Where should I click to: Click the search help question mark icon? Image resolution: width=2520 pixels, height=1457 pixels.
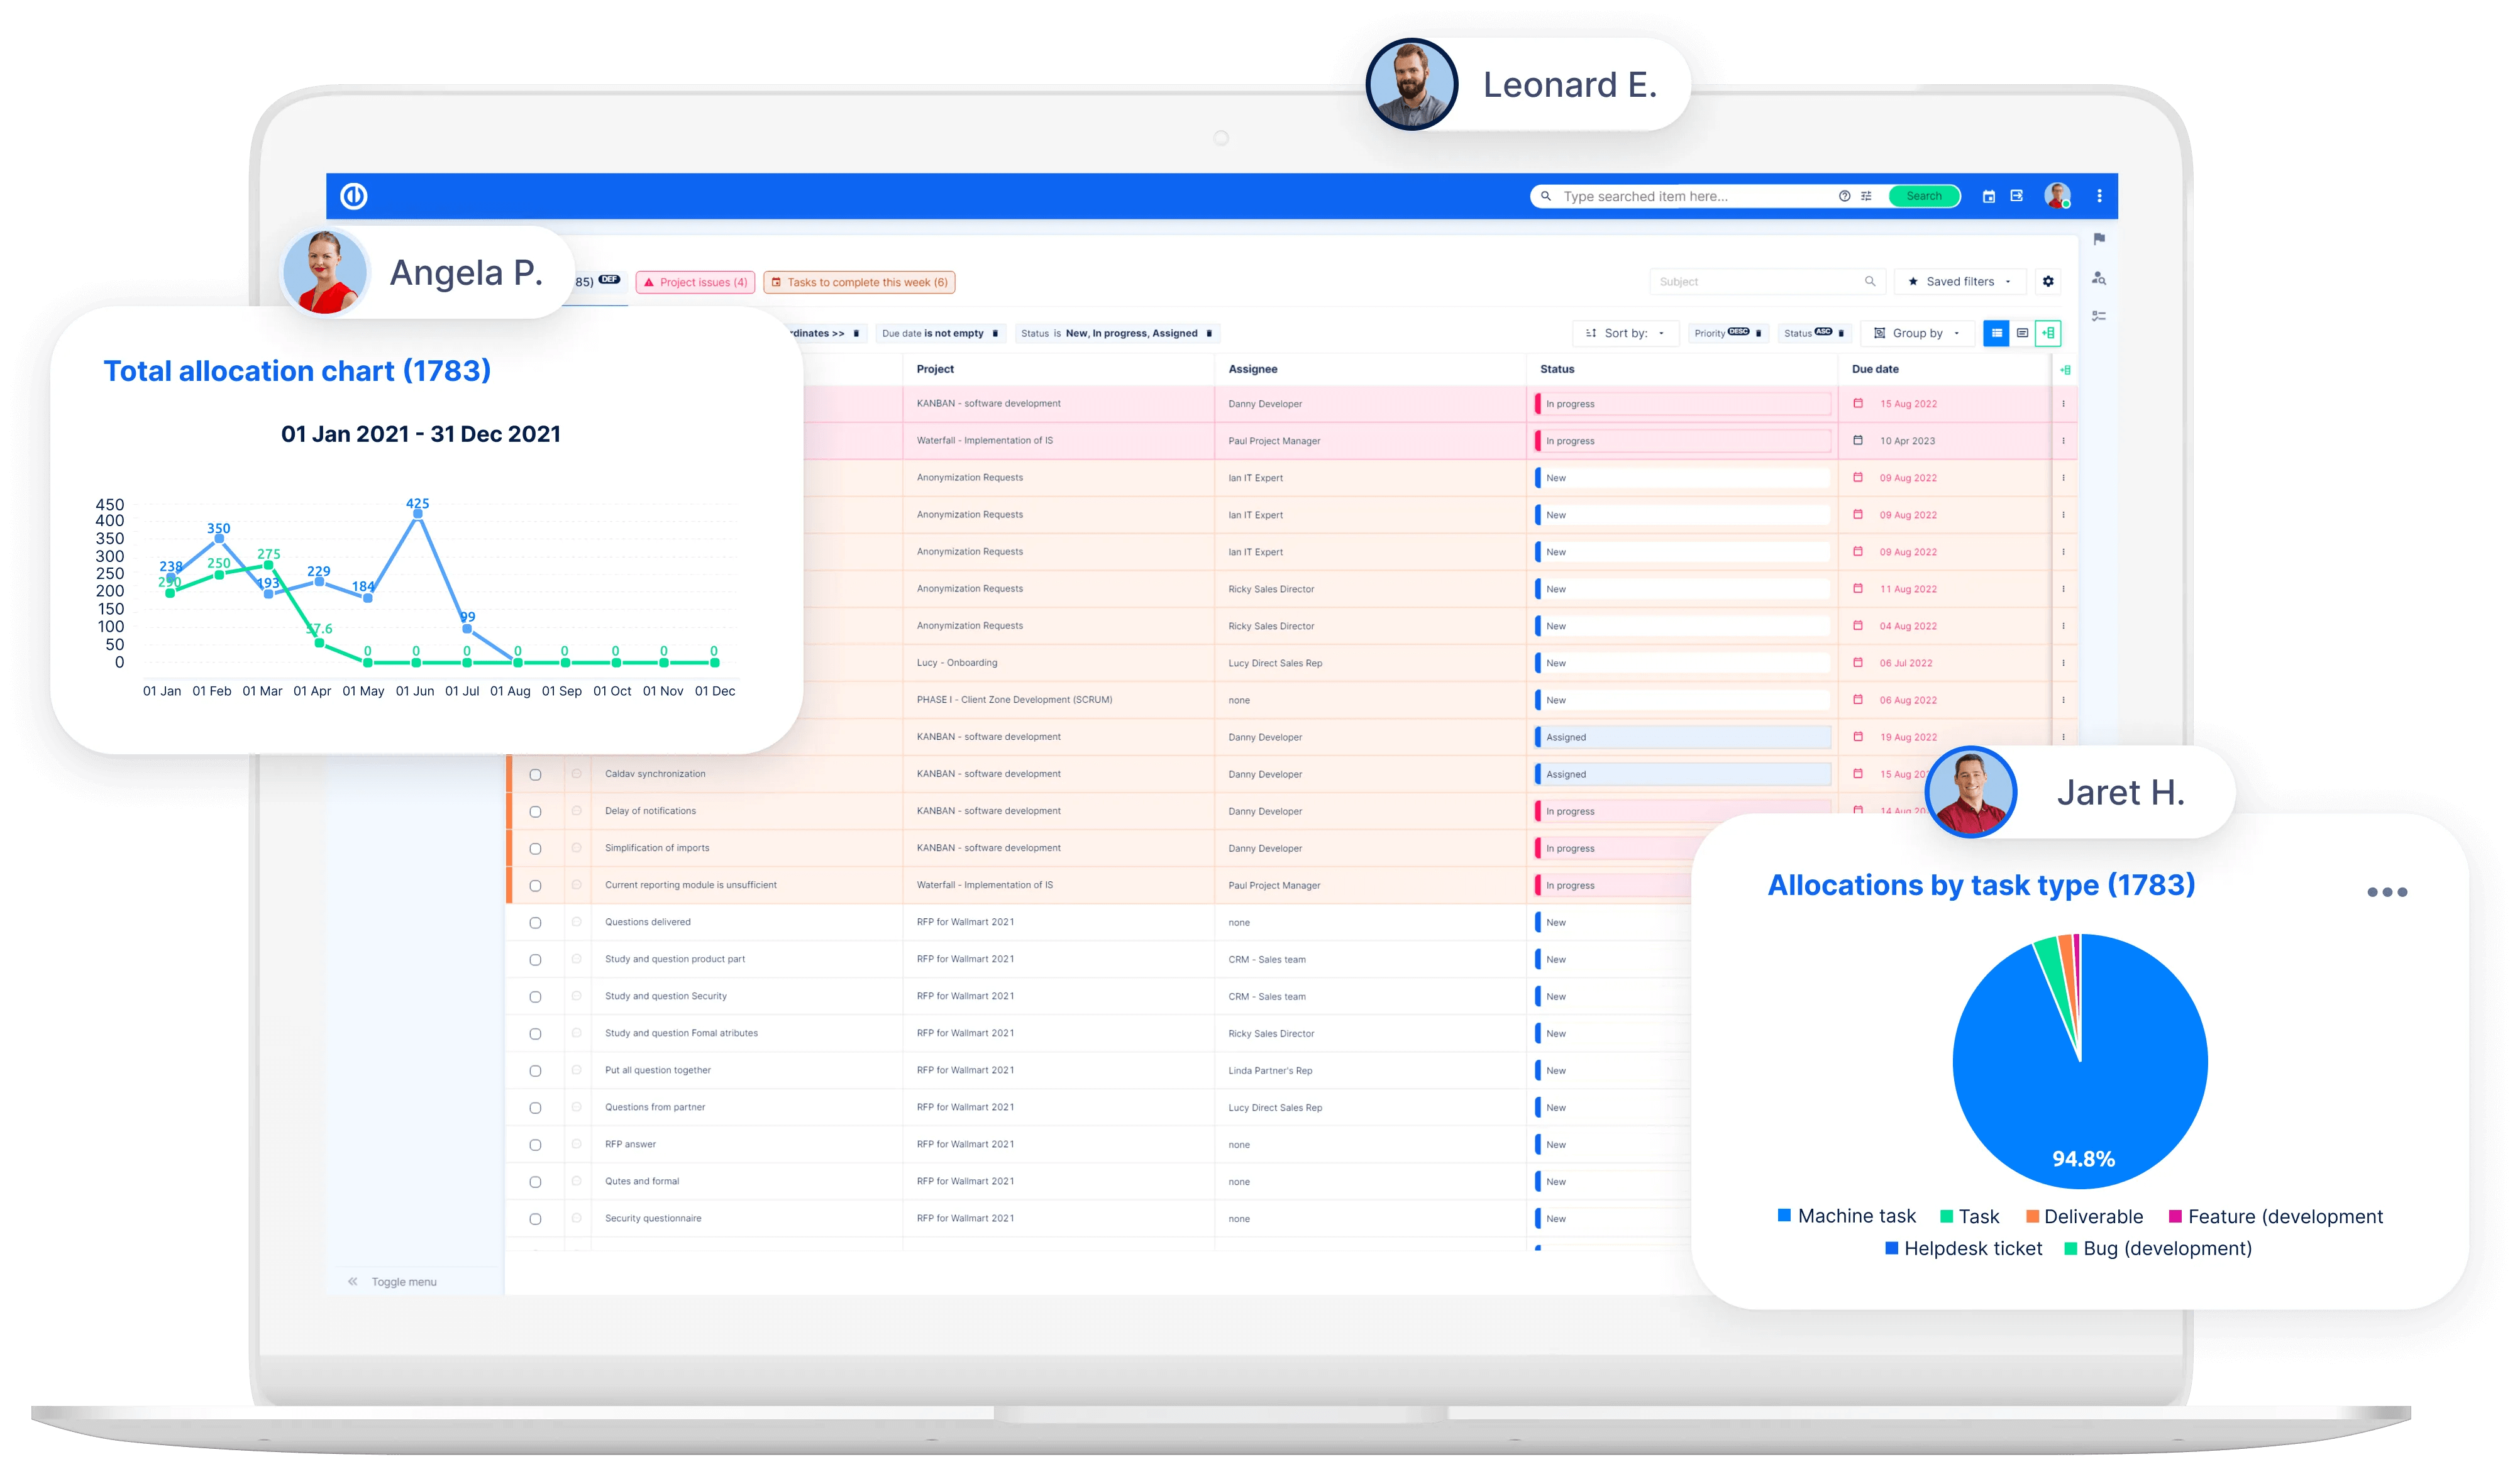click(x=1844, y=196)
